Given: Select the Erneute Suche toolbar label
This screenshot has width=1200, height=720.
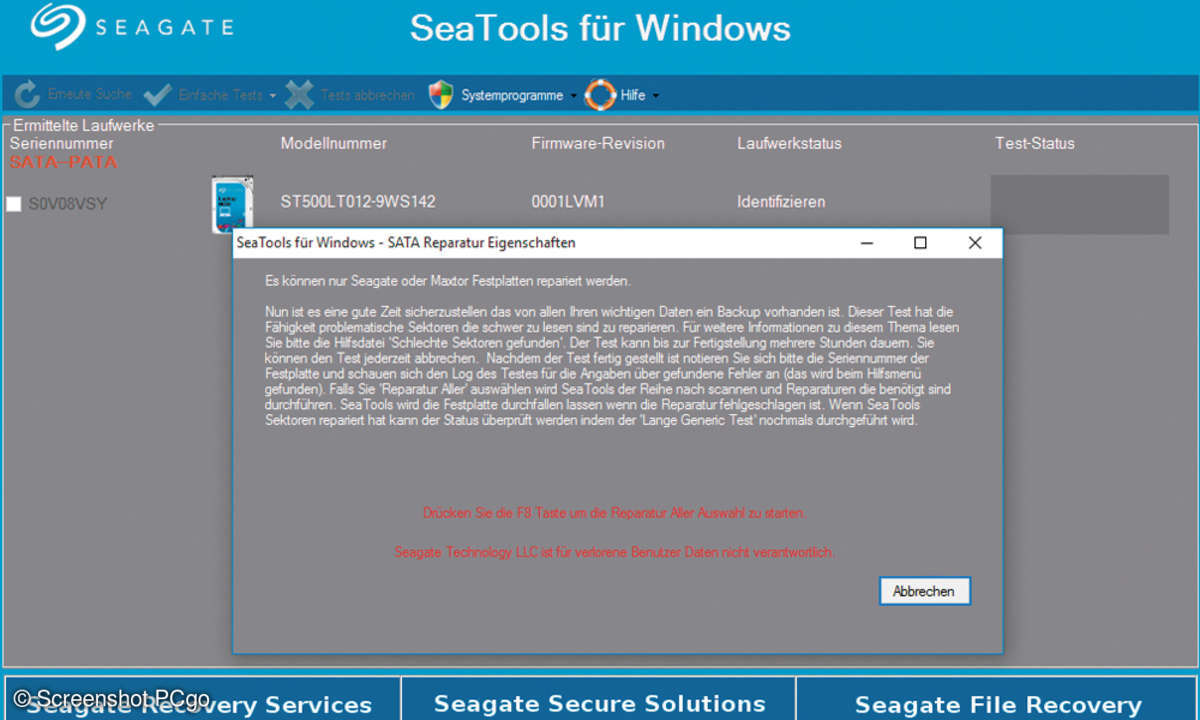Looking at the screenshot, I should coord(90,94).
